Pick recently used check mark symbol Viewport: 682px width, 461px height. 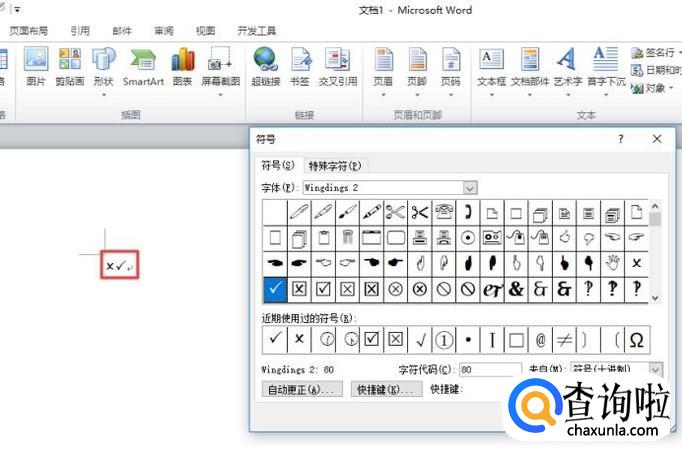click(x=275, y=339)
